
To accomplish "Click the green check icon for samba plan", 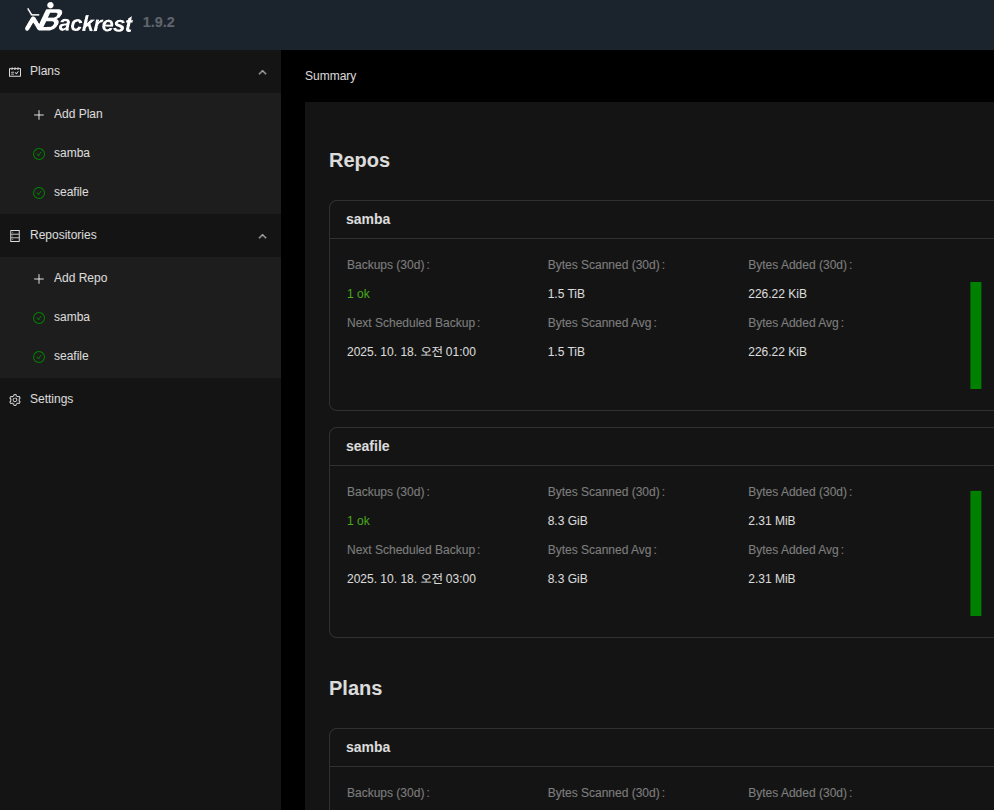I will [x=39, y=154].
